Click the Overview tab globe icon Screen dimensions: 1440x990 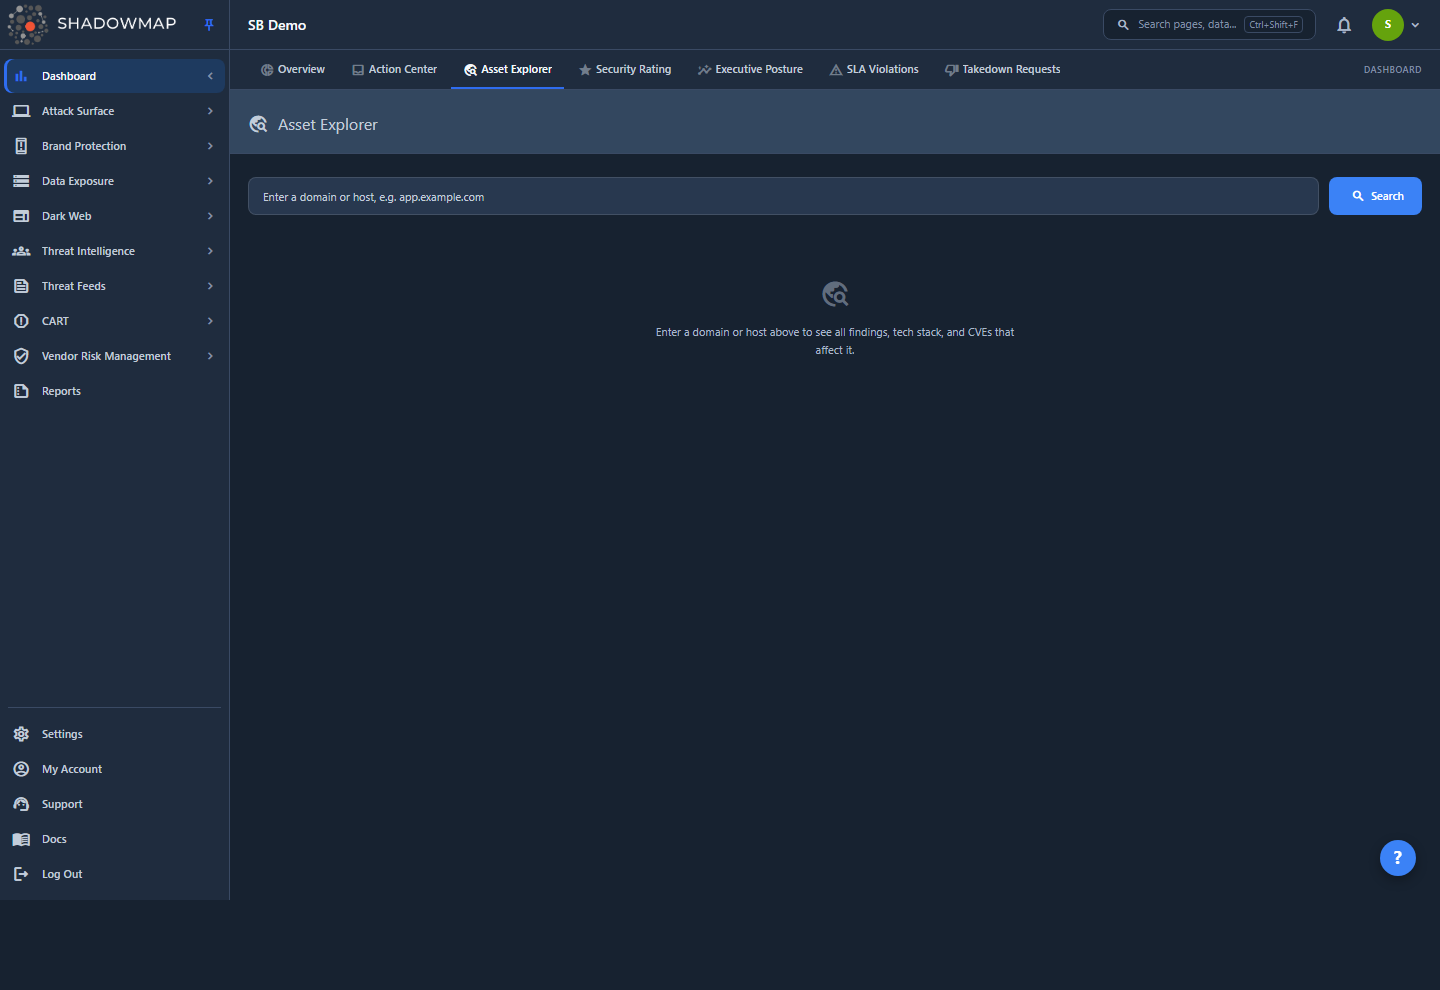coord(267,70)
